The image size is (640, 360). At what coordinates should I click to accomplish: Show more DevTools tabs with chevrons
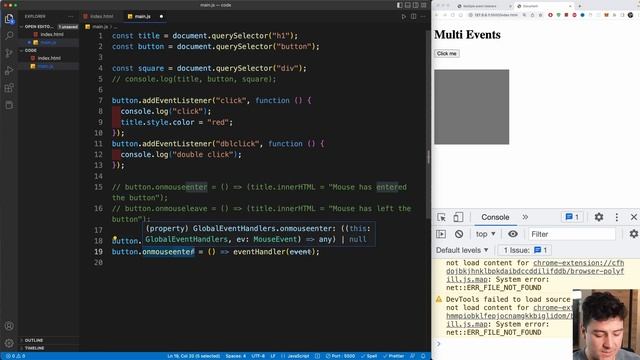[x=525, y=217]
